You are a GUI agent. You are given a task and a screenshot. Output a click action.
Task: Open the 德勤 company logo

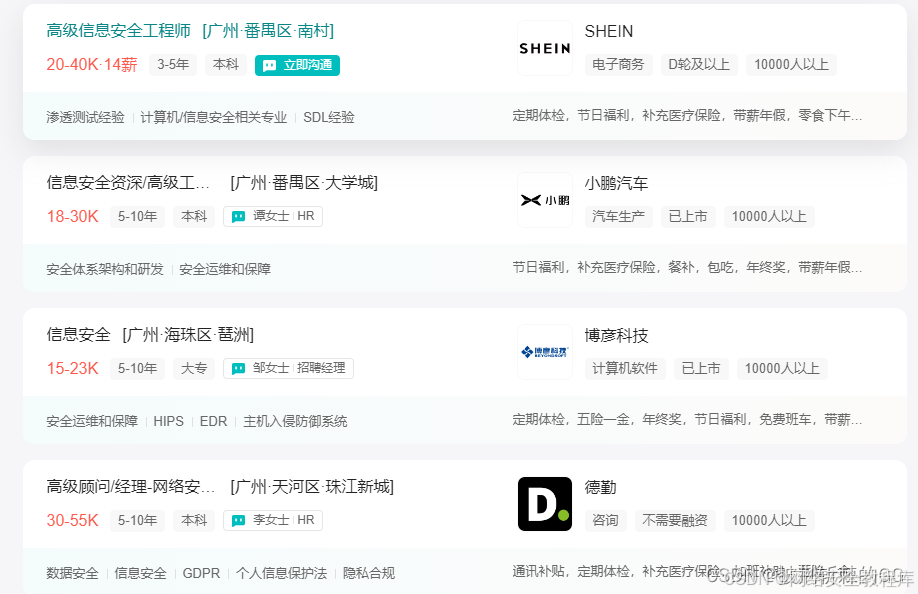(x=544, y=504)
